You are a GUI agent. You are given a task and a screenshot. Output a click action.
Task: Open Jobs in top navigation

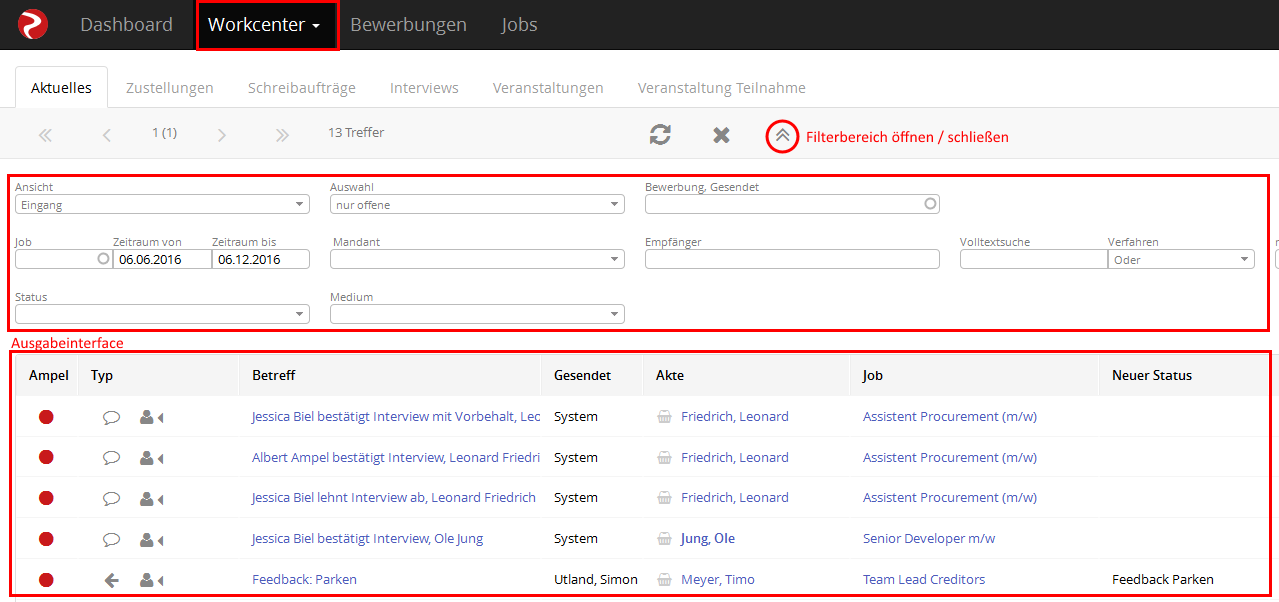pos(520,25)
